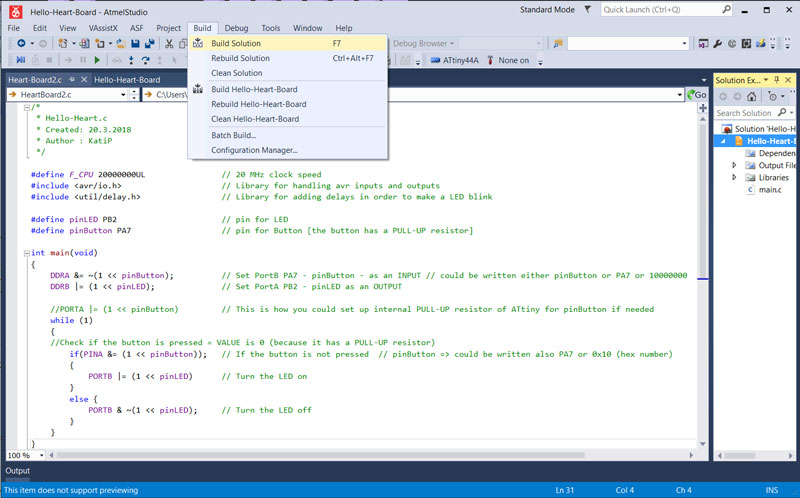Click the split editor plus icon

click(x=703, y=108)
